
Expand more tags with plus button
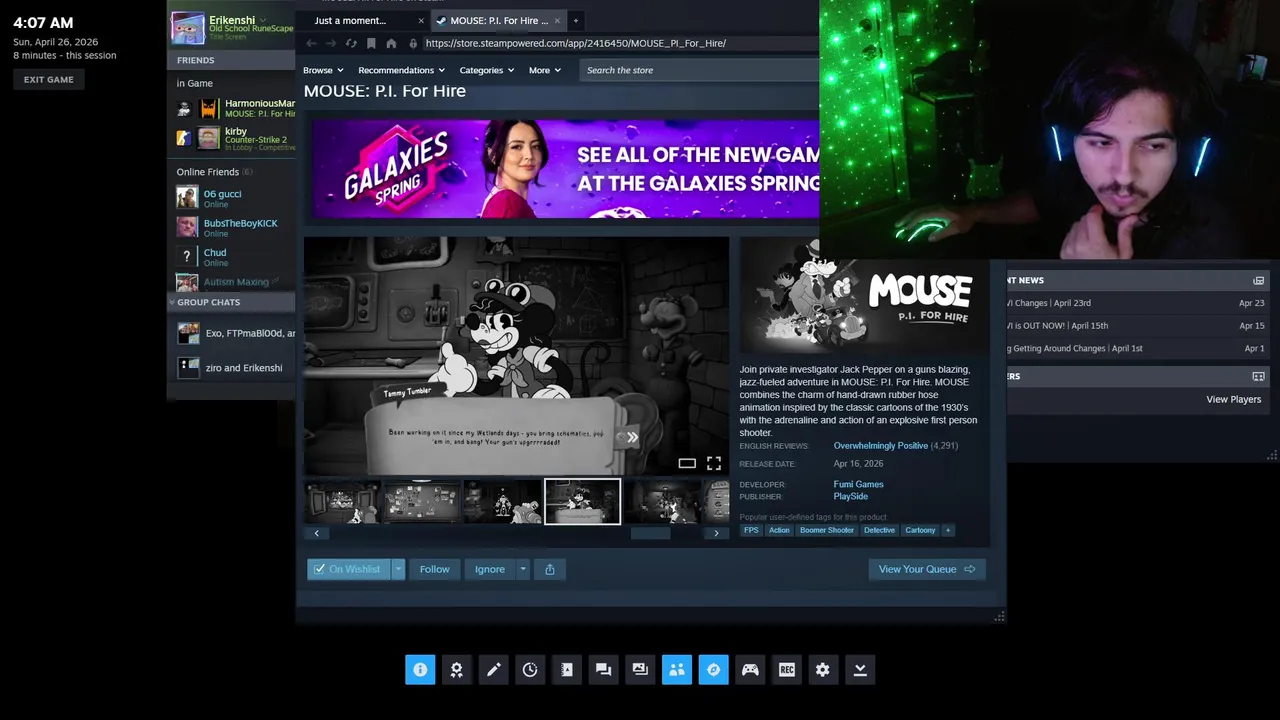tap(948, 530)
